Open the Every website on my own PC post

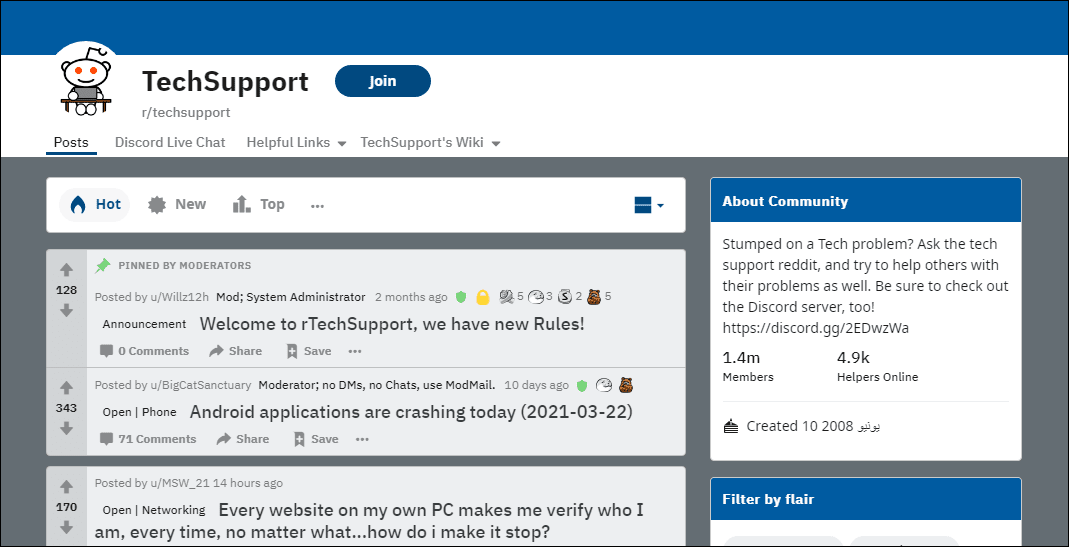(371, 520)
